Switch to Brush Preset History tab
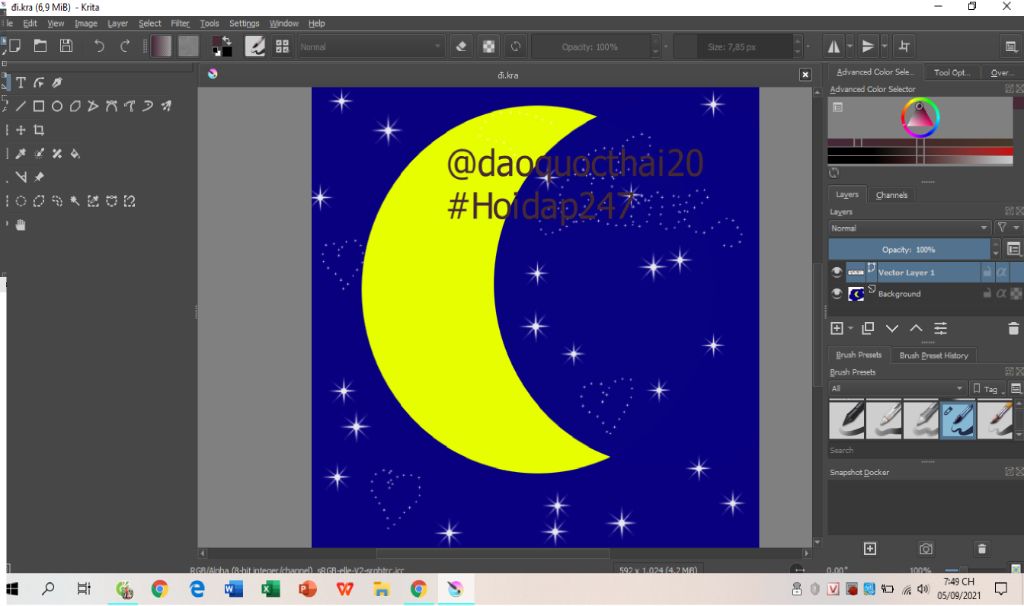Viewport: 1024px width, 606px height. click(x=934, y=355)
